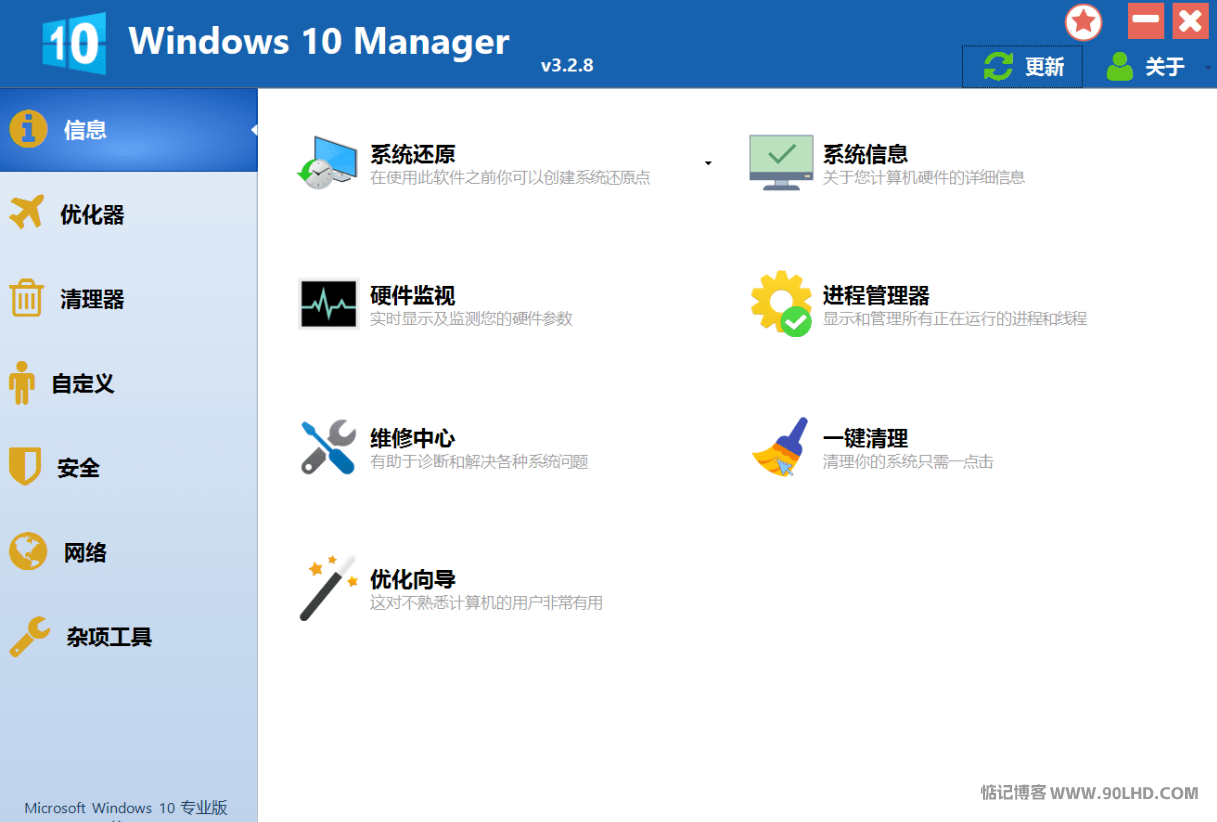Open 系统还原 by its title
The width and height of the screenshot is (1217, 822).
click(413, 154)
